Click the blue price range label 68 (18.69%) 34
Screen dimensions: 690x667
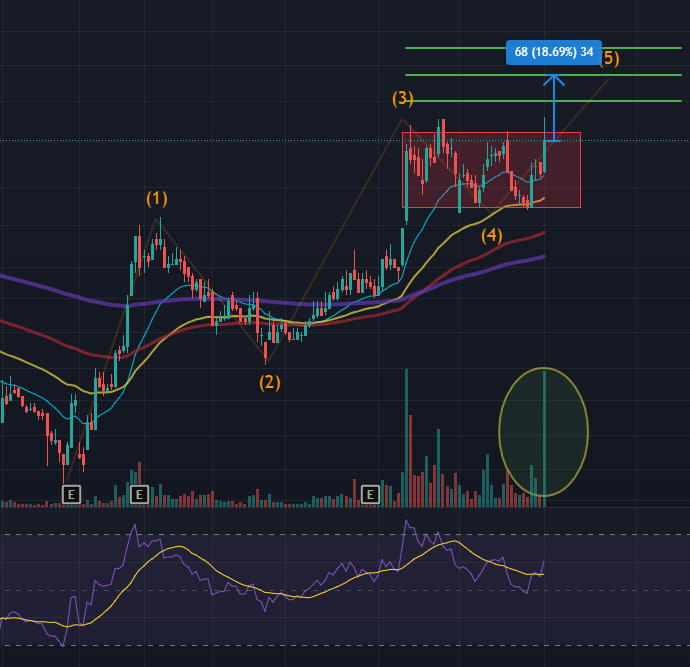554,52
